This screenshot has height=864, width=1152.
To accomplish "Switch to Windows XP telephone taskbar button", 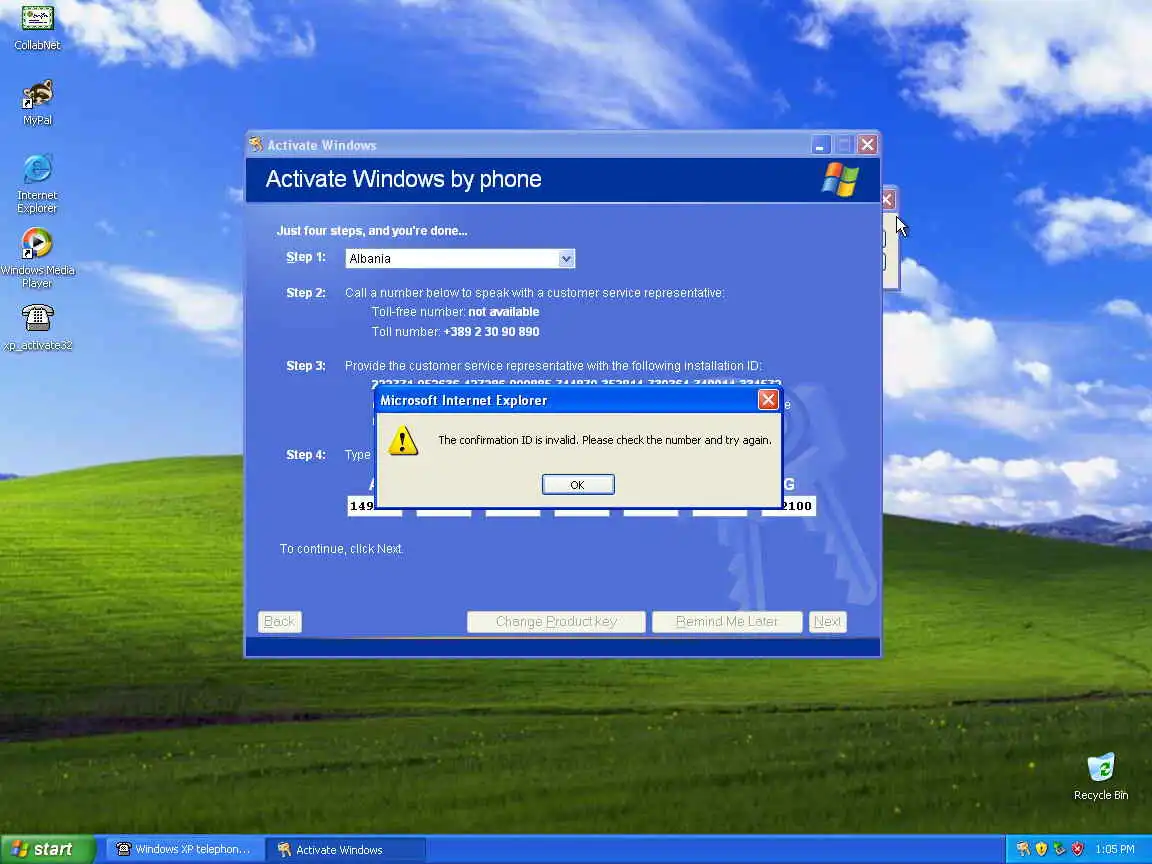I will tap(184, 849).
